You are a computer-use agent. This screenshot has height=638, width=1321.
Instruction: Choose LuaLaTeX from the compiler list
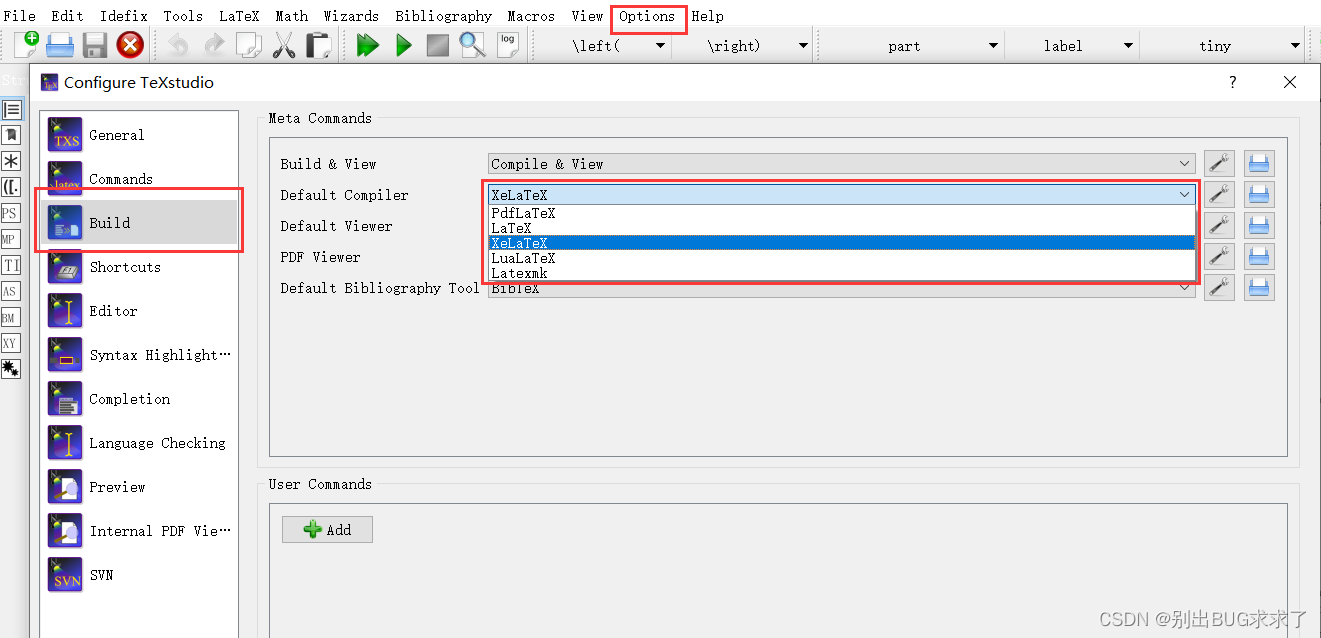(x=841, y=258)
